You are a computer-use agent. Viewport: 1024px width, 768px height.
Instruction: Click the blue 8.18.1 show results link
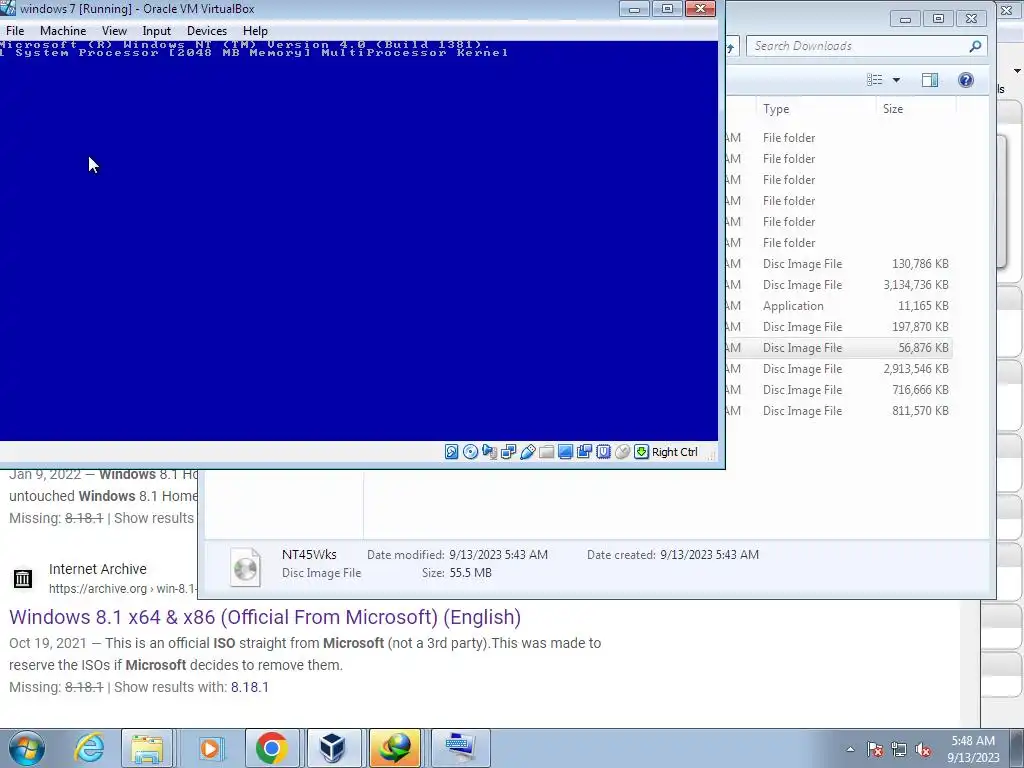tap(249, 687)
